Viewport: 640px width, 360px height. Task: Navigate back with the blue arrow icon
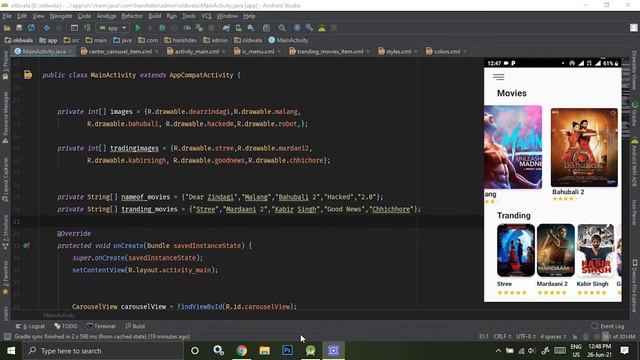pos(47,28)
